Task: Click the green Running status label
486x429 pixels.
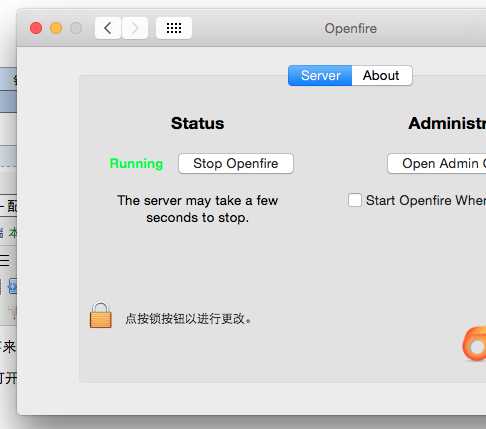Action: pos(136,164)
